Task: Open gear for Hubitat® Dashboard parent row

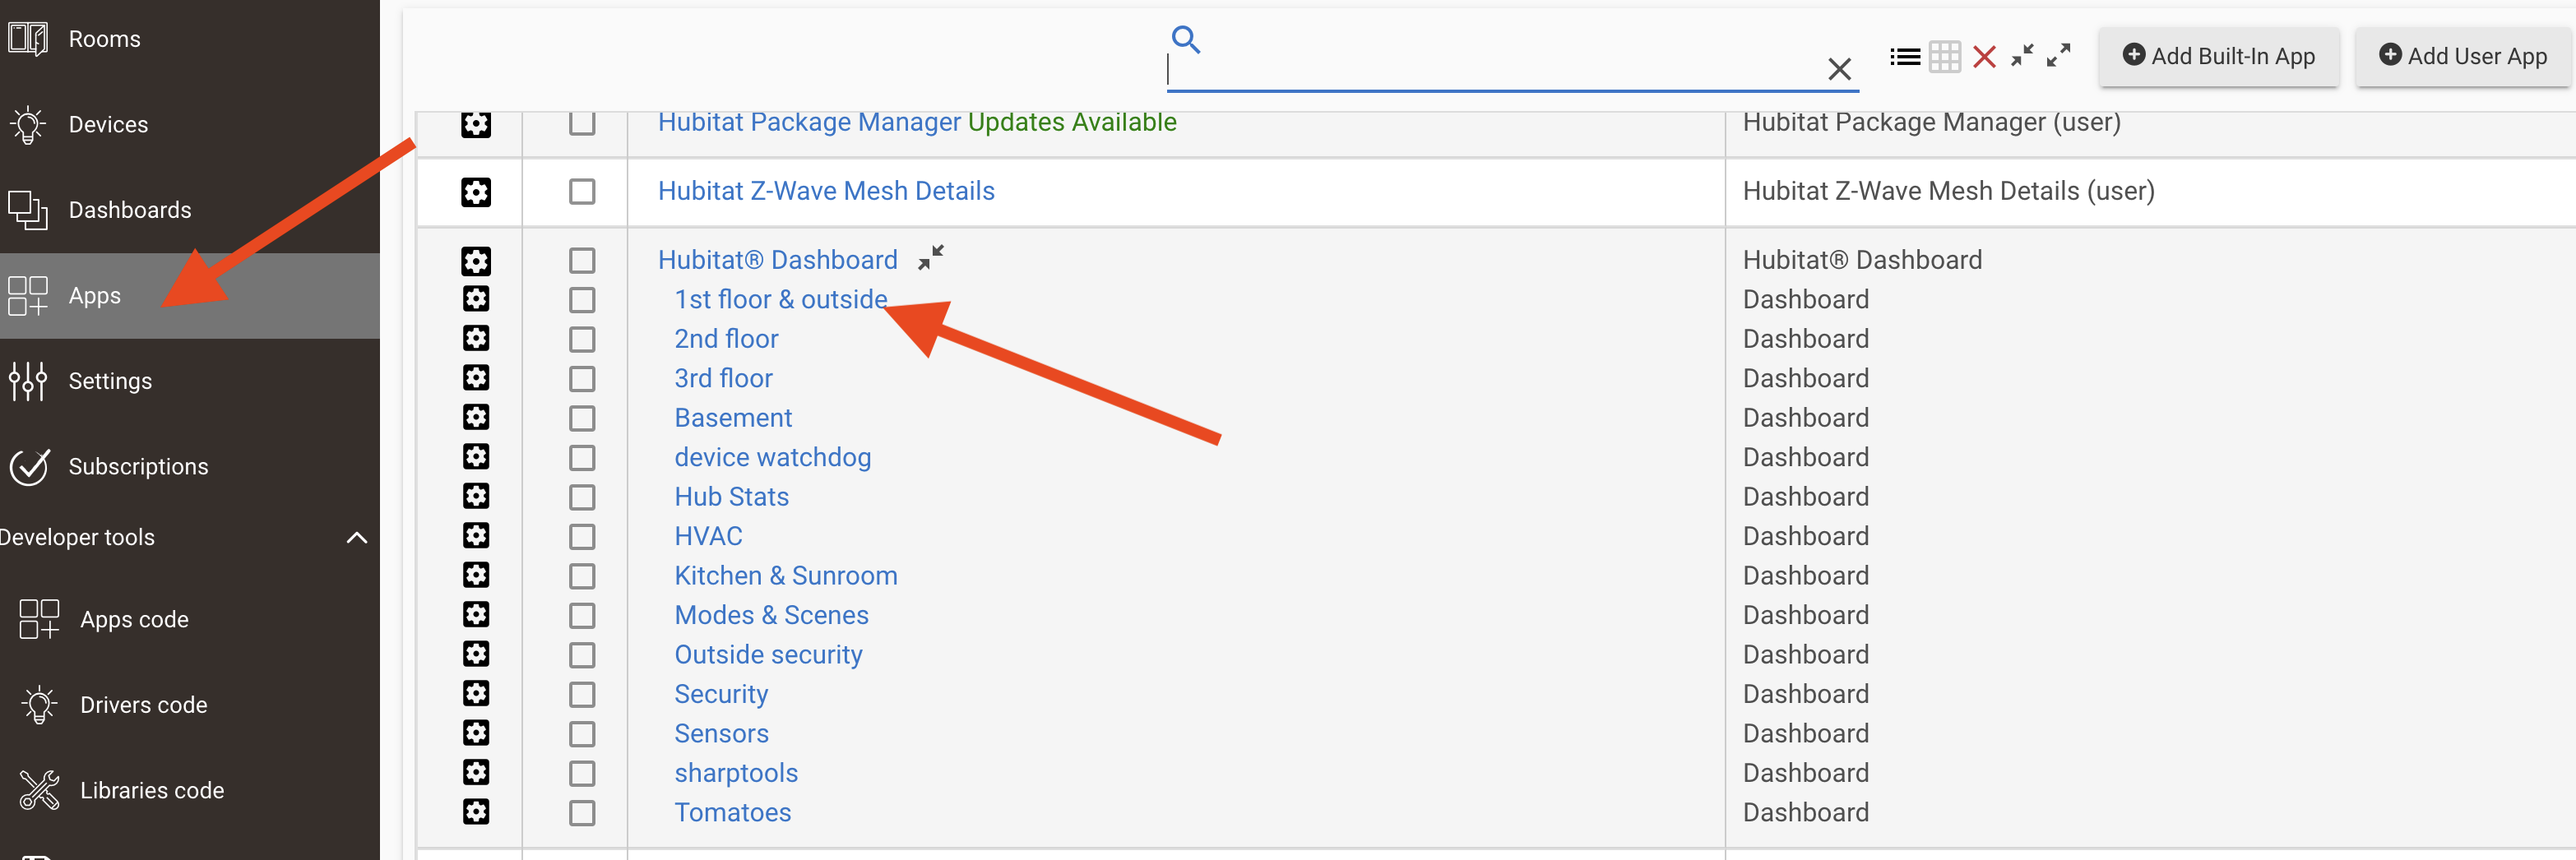Action: coord(476,261)
